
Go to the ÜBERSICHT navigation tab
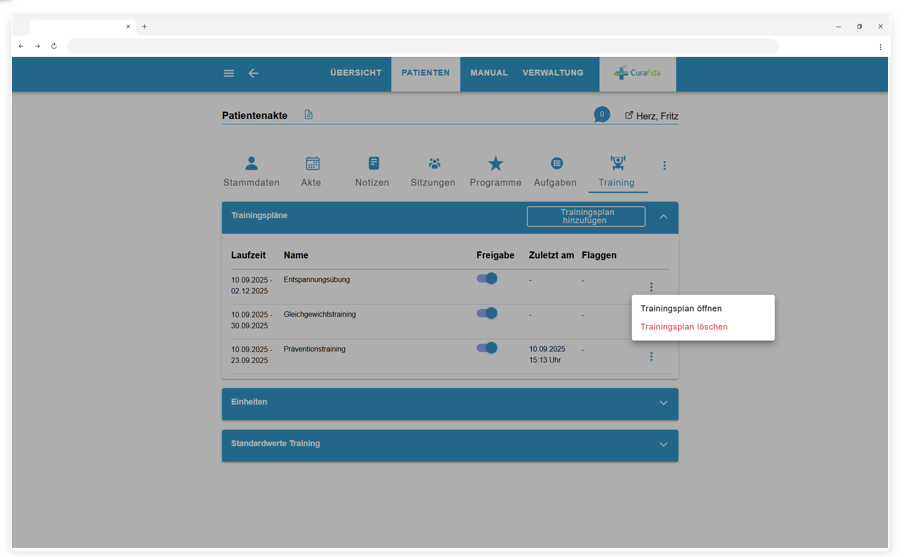tap(356, 73)
